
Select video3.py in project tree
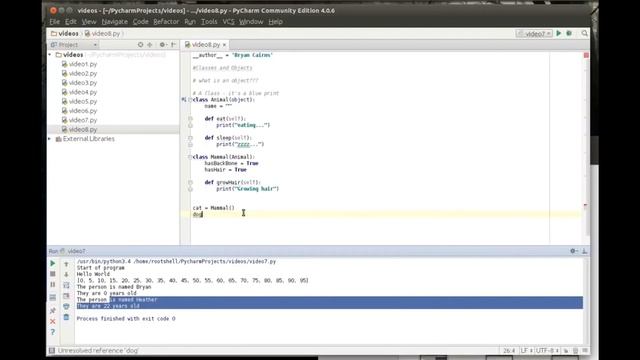79,83
